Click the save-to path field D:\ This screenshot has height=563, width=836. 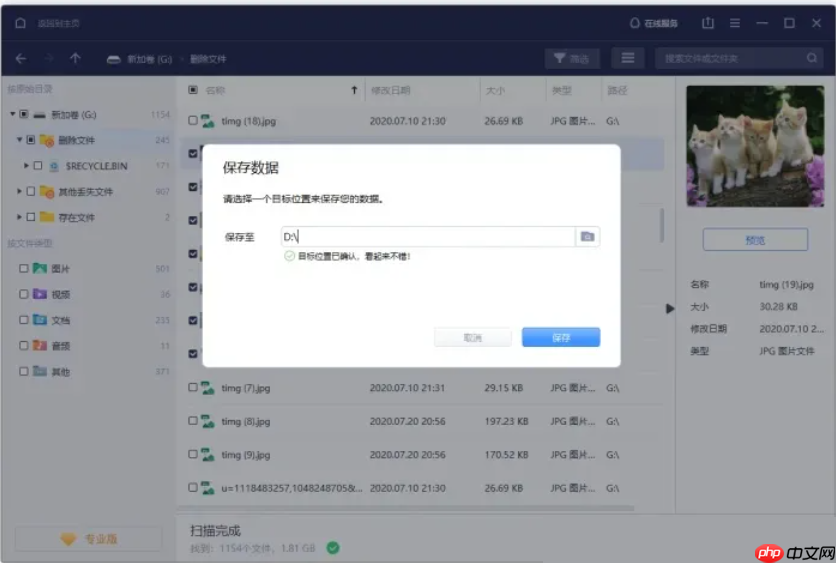(428, 236)
